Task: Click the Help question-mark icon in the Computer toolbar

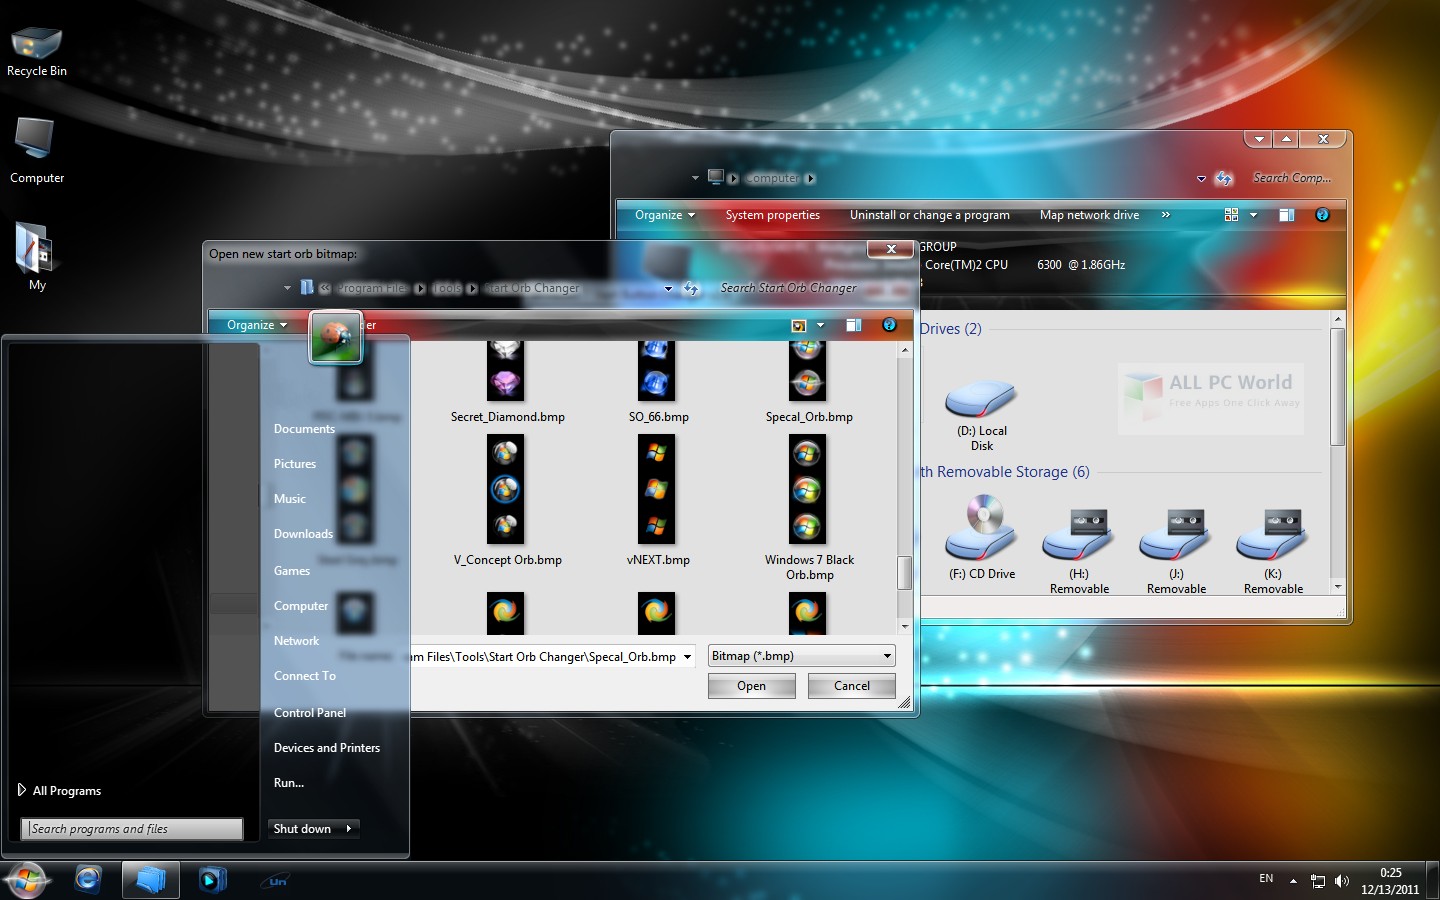Action: pyautogui.click(x=1322, y=214)
